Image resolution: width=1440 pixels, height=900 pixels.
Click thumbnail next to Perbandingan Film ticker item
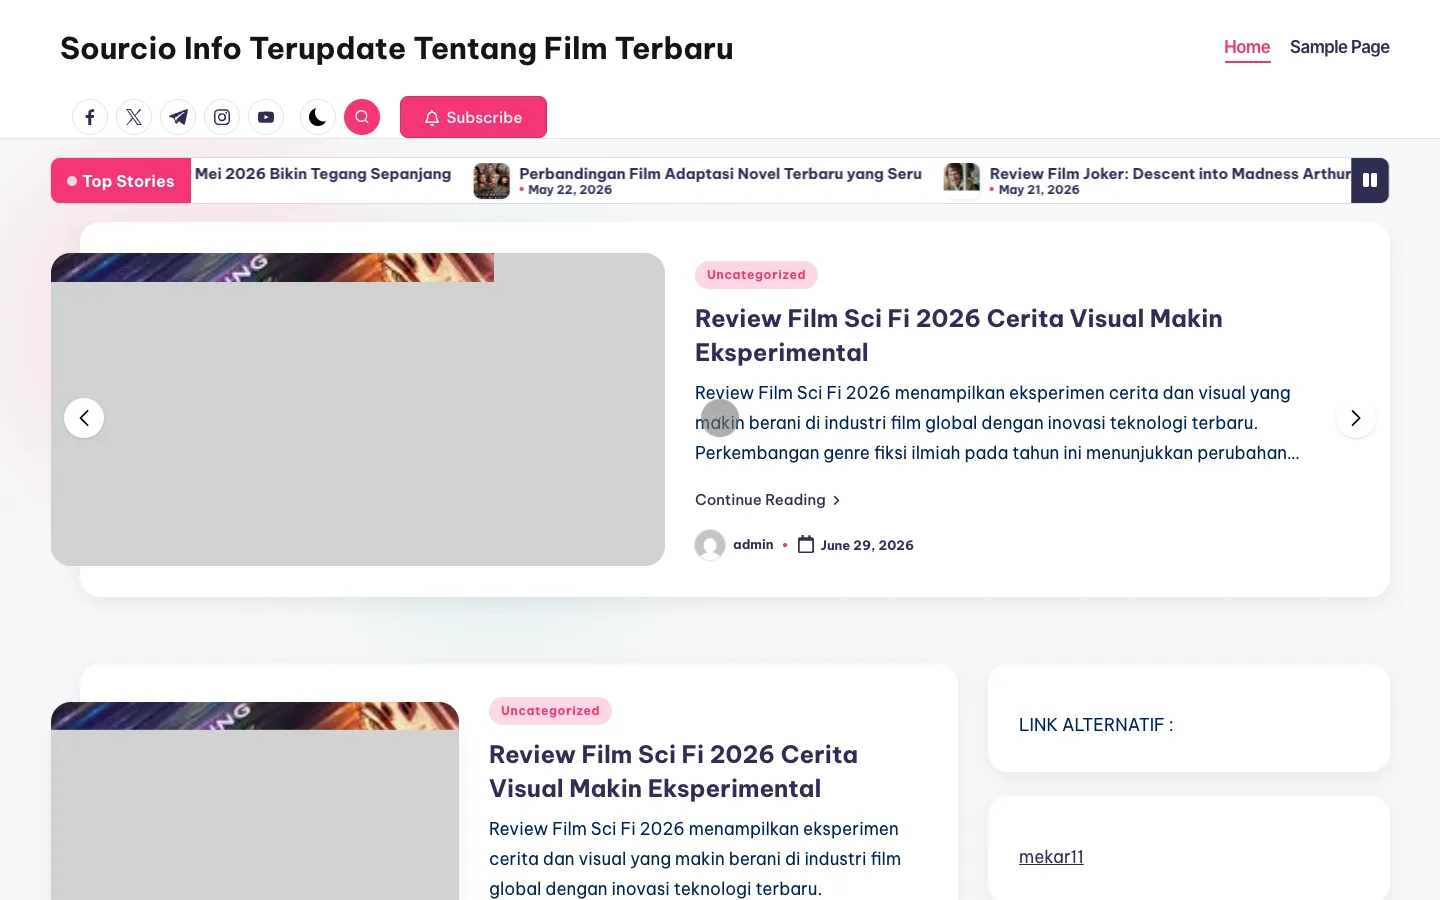coord(492,181)
